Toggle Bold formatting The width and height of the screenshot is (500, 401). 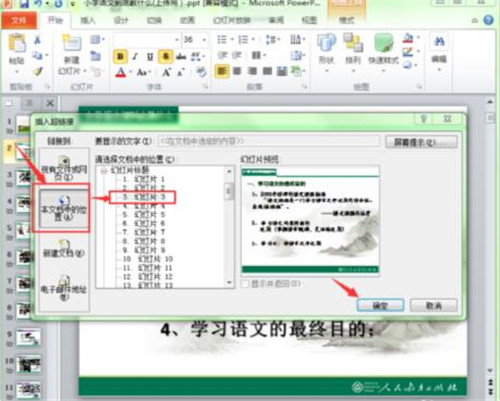(x=120, y=56)
